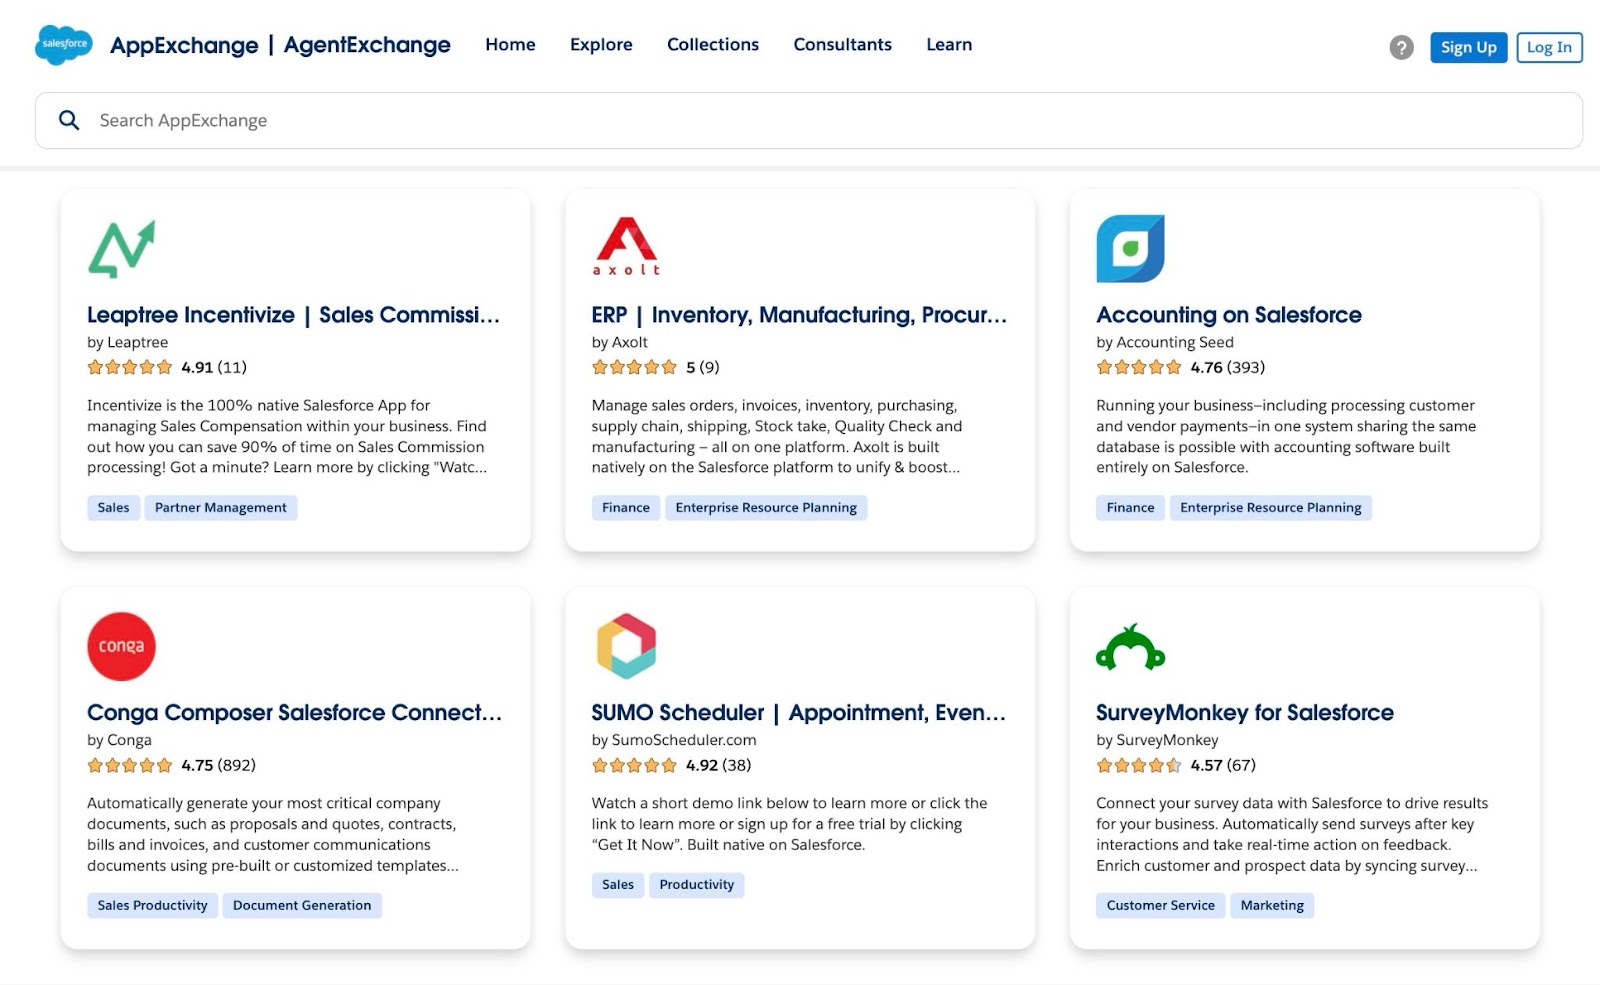The width and height of the screenshot is (1600, 985).
Task: Open the Leaptree Incentivize Sales Commission listing title
Action: click(x=293, y=315)
